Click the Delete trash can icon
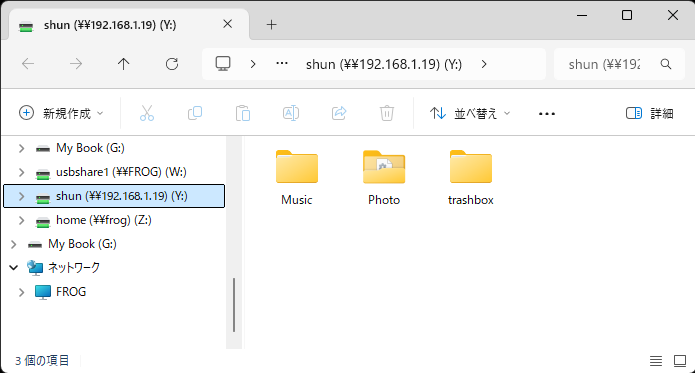This screenshot has height=373, width=695. point(387,113)
